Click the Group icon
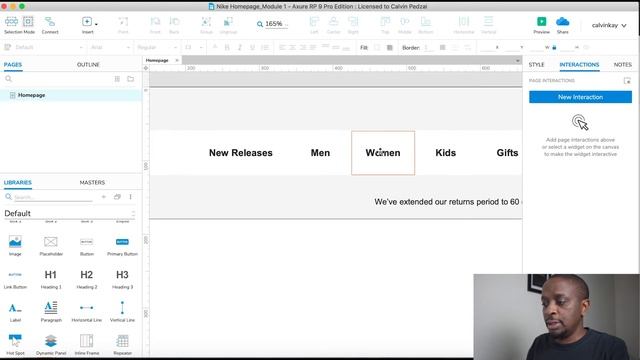 click(206, 21)
